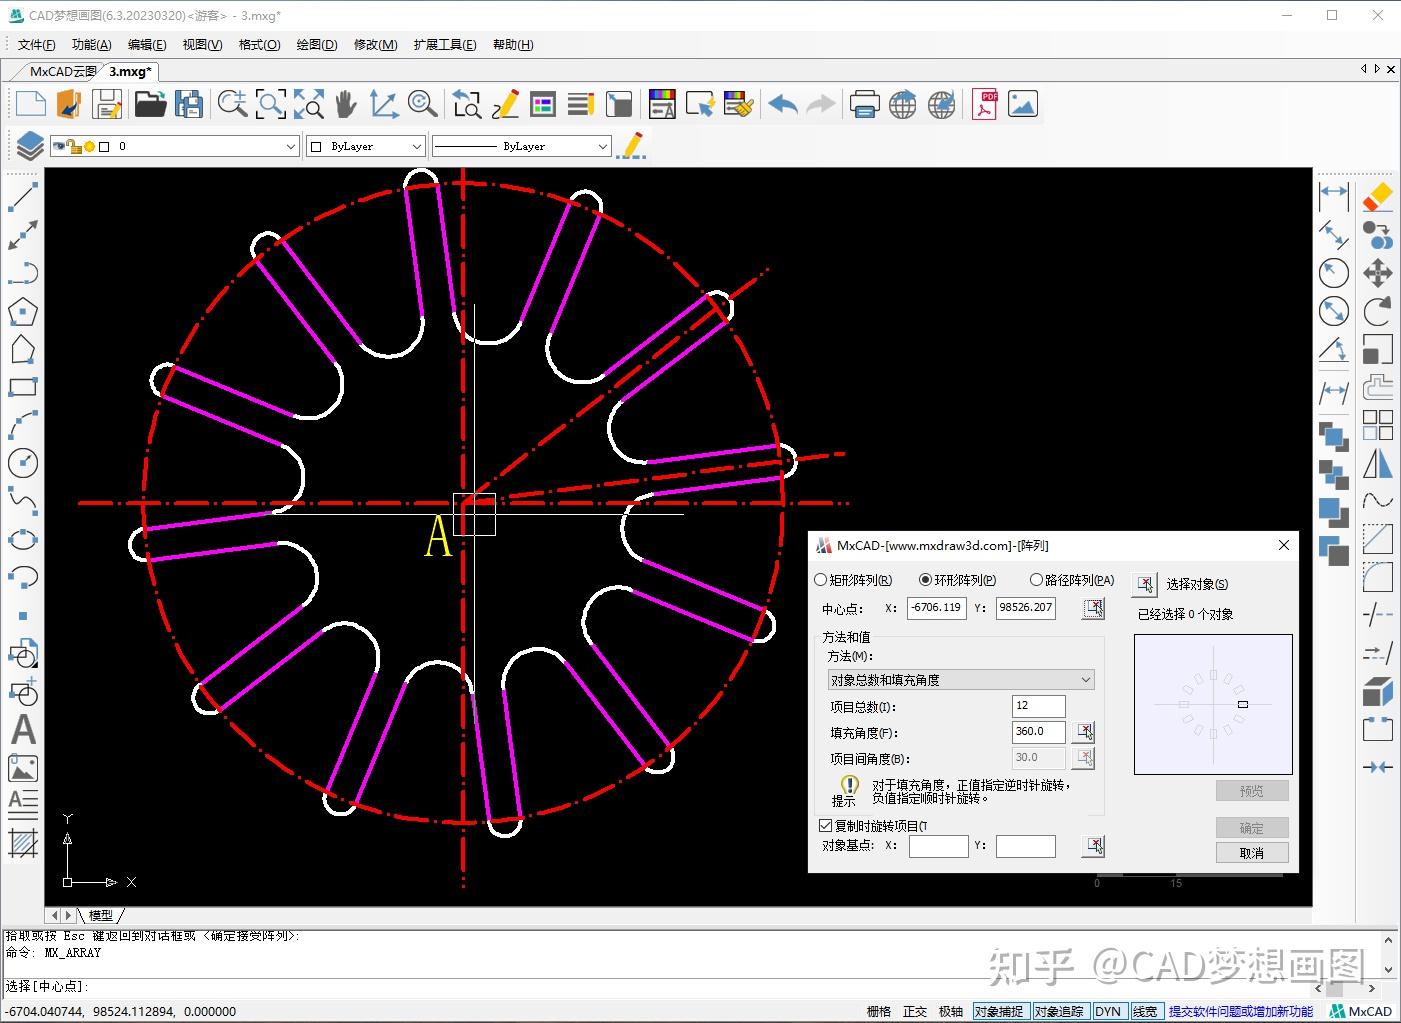
Task: Click the Zoom extents arrows icon
Action: pyautogui.click(x=308, y=104)
